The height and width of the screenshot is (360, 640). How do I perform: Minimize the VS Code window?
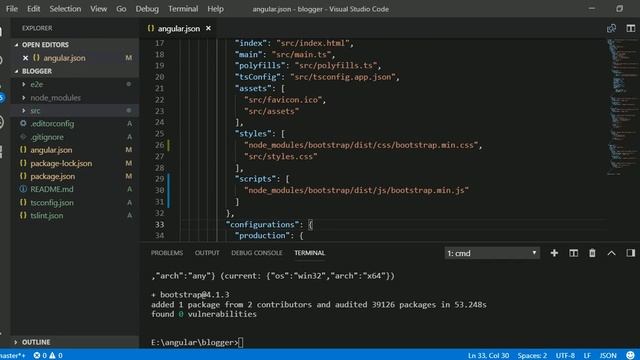click(591, 9)
